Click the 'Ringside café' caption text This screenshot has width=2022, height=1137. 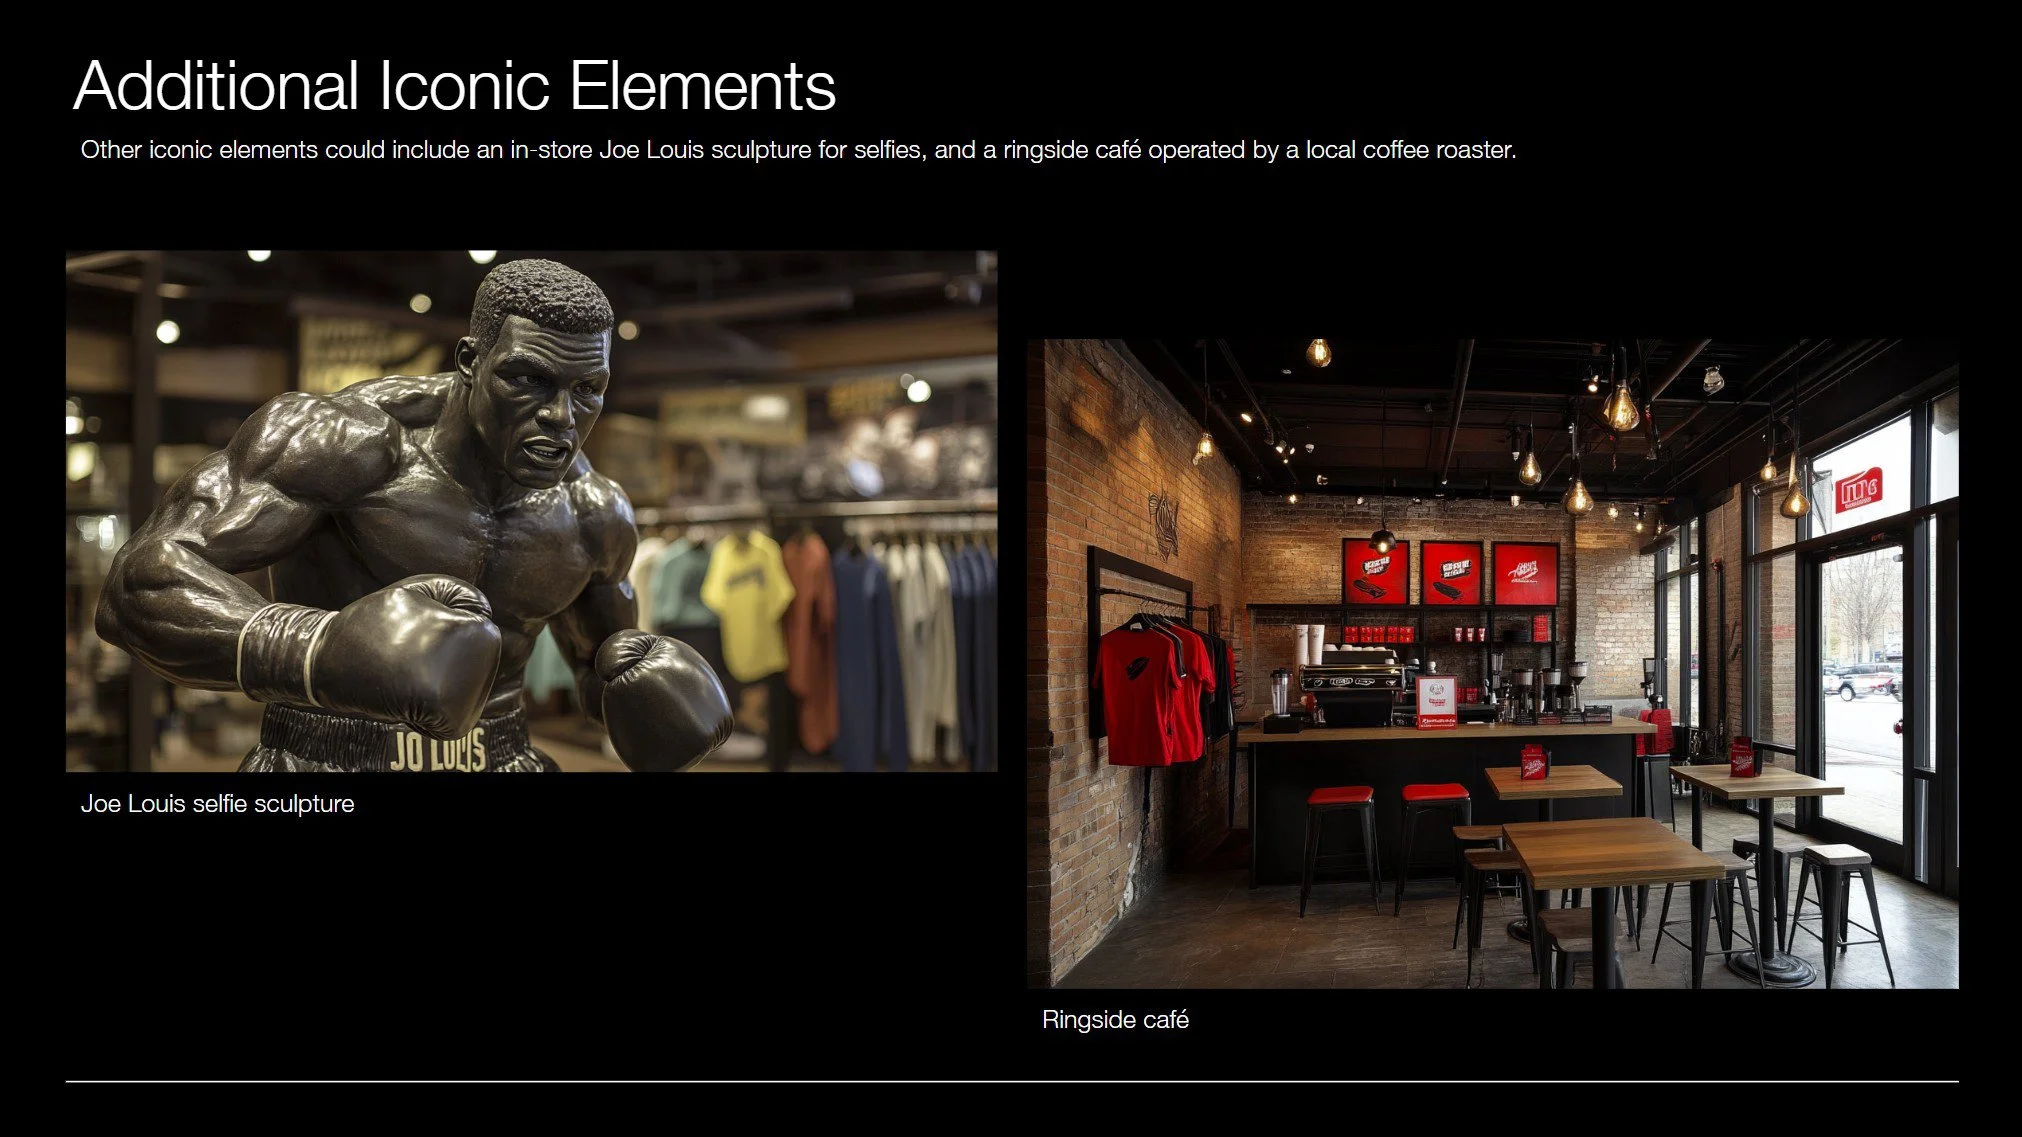[1115, 1020]
